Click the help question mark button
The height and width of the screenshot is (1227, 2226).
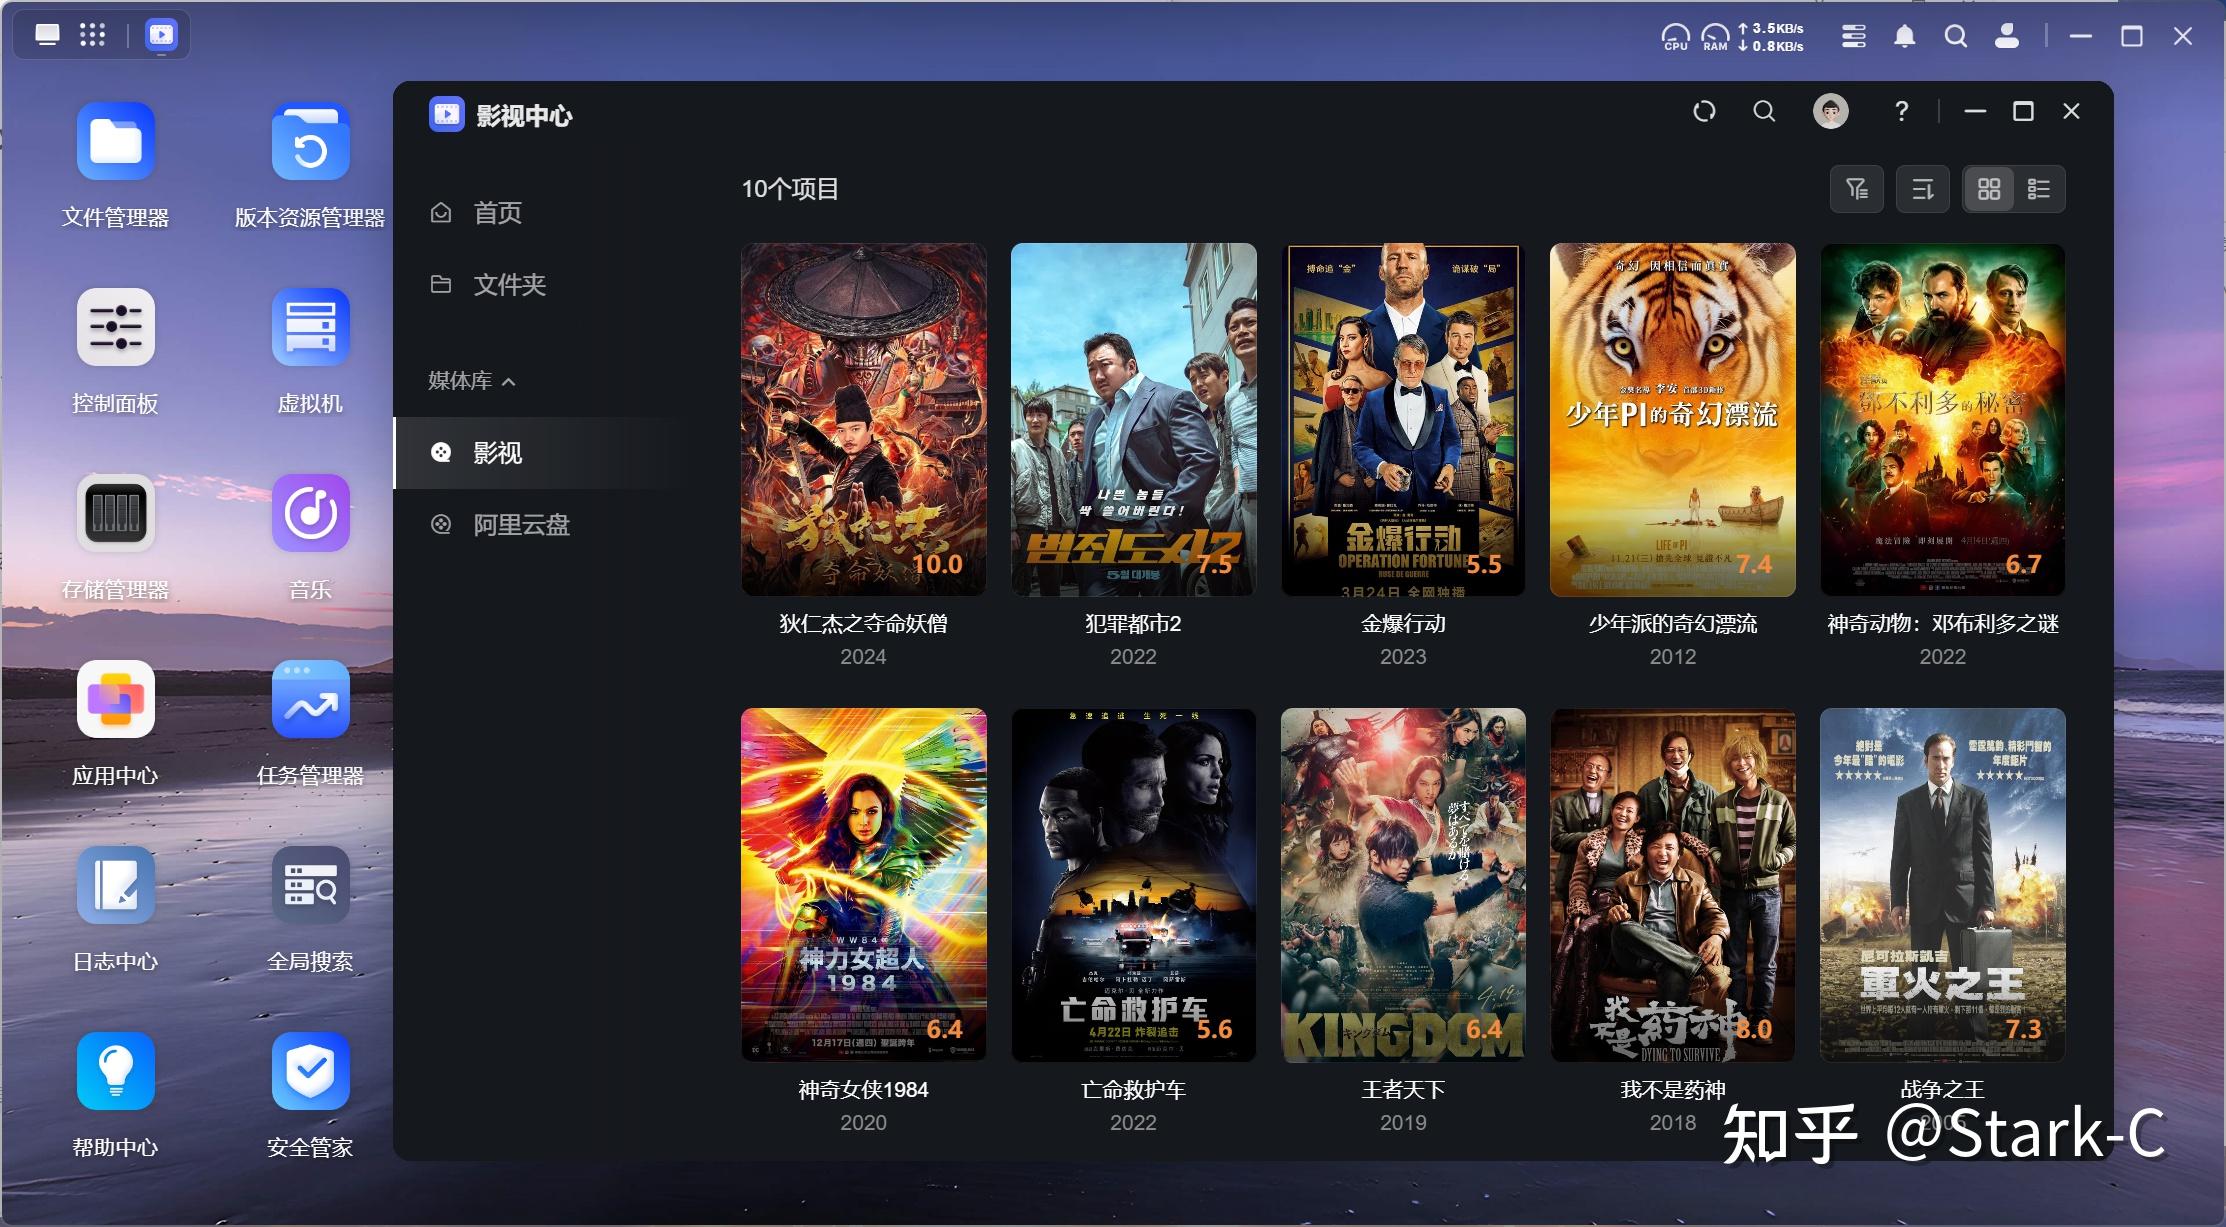click(1899, 111)
